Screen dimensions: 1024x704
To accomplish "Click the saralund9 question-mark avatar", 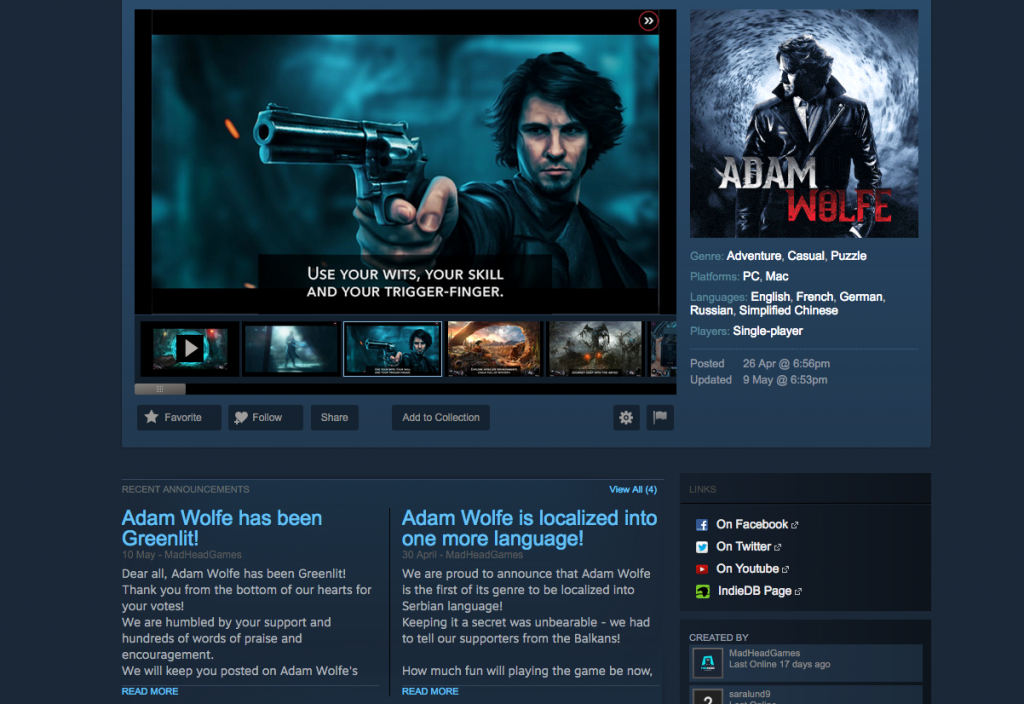I will (707, 696).
